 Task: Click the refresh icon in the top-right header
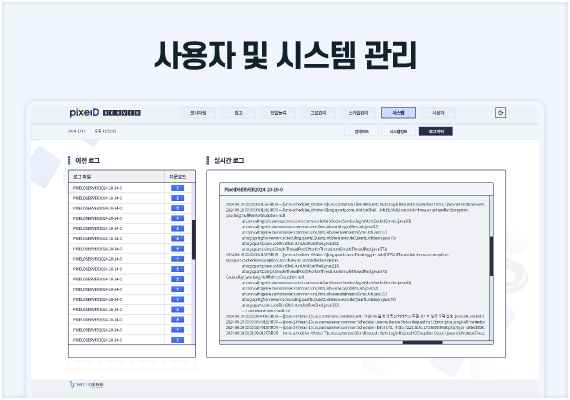[500, 113]
